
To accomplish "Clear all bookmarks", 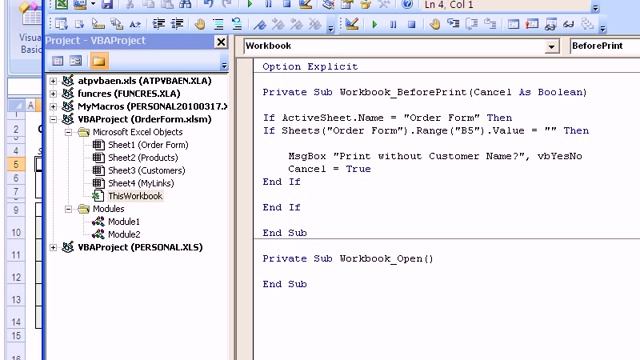I will [x=315, y=24].
